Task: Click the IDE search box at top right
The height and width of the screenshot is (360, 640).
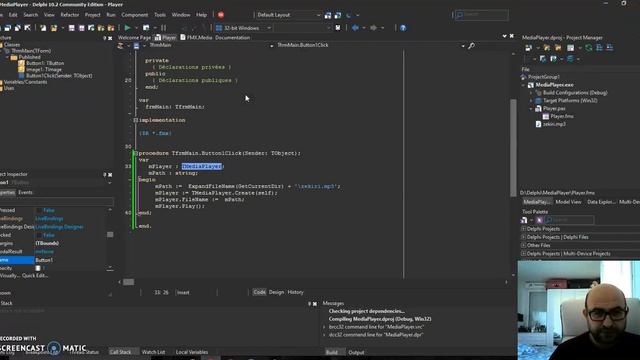Action: [482, 15]
